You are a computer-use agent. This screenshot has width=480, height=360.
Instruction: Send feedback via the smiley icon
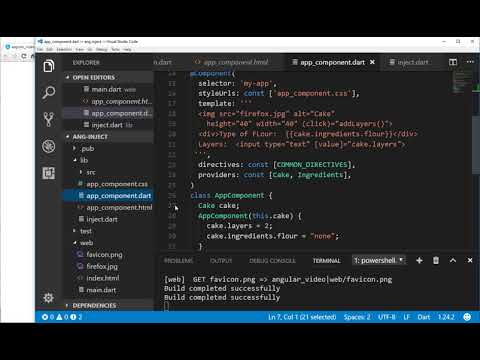467,317
